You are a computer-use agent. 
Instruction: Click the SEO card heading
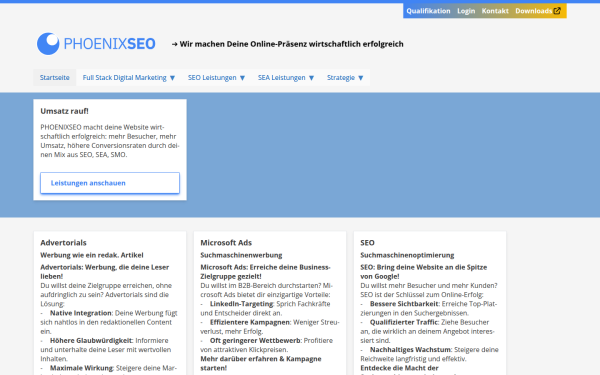[x=367, y=243]
